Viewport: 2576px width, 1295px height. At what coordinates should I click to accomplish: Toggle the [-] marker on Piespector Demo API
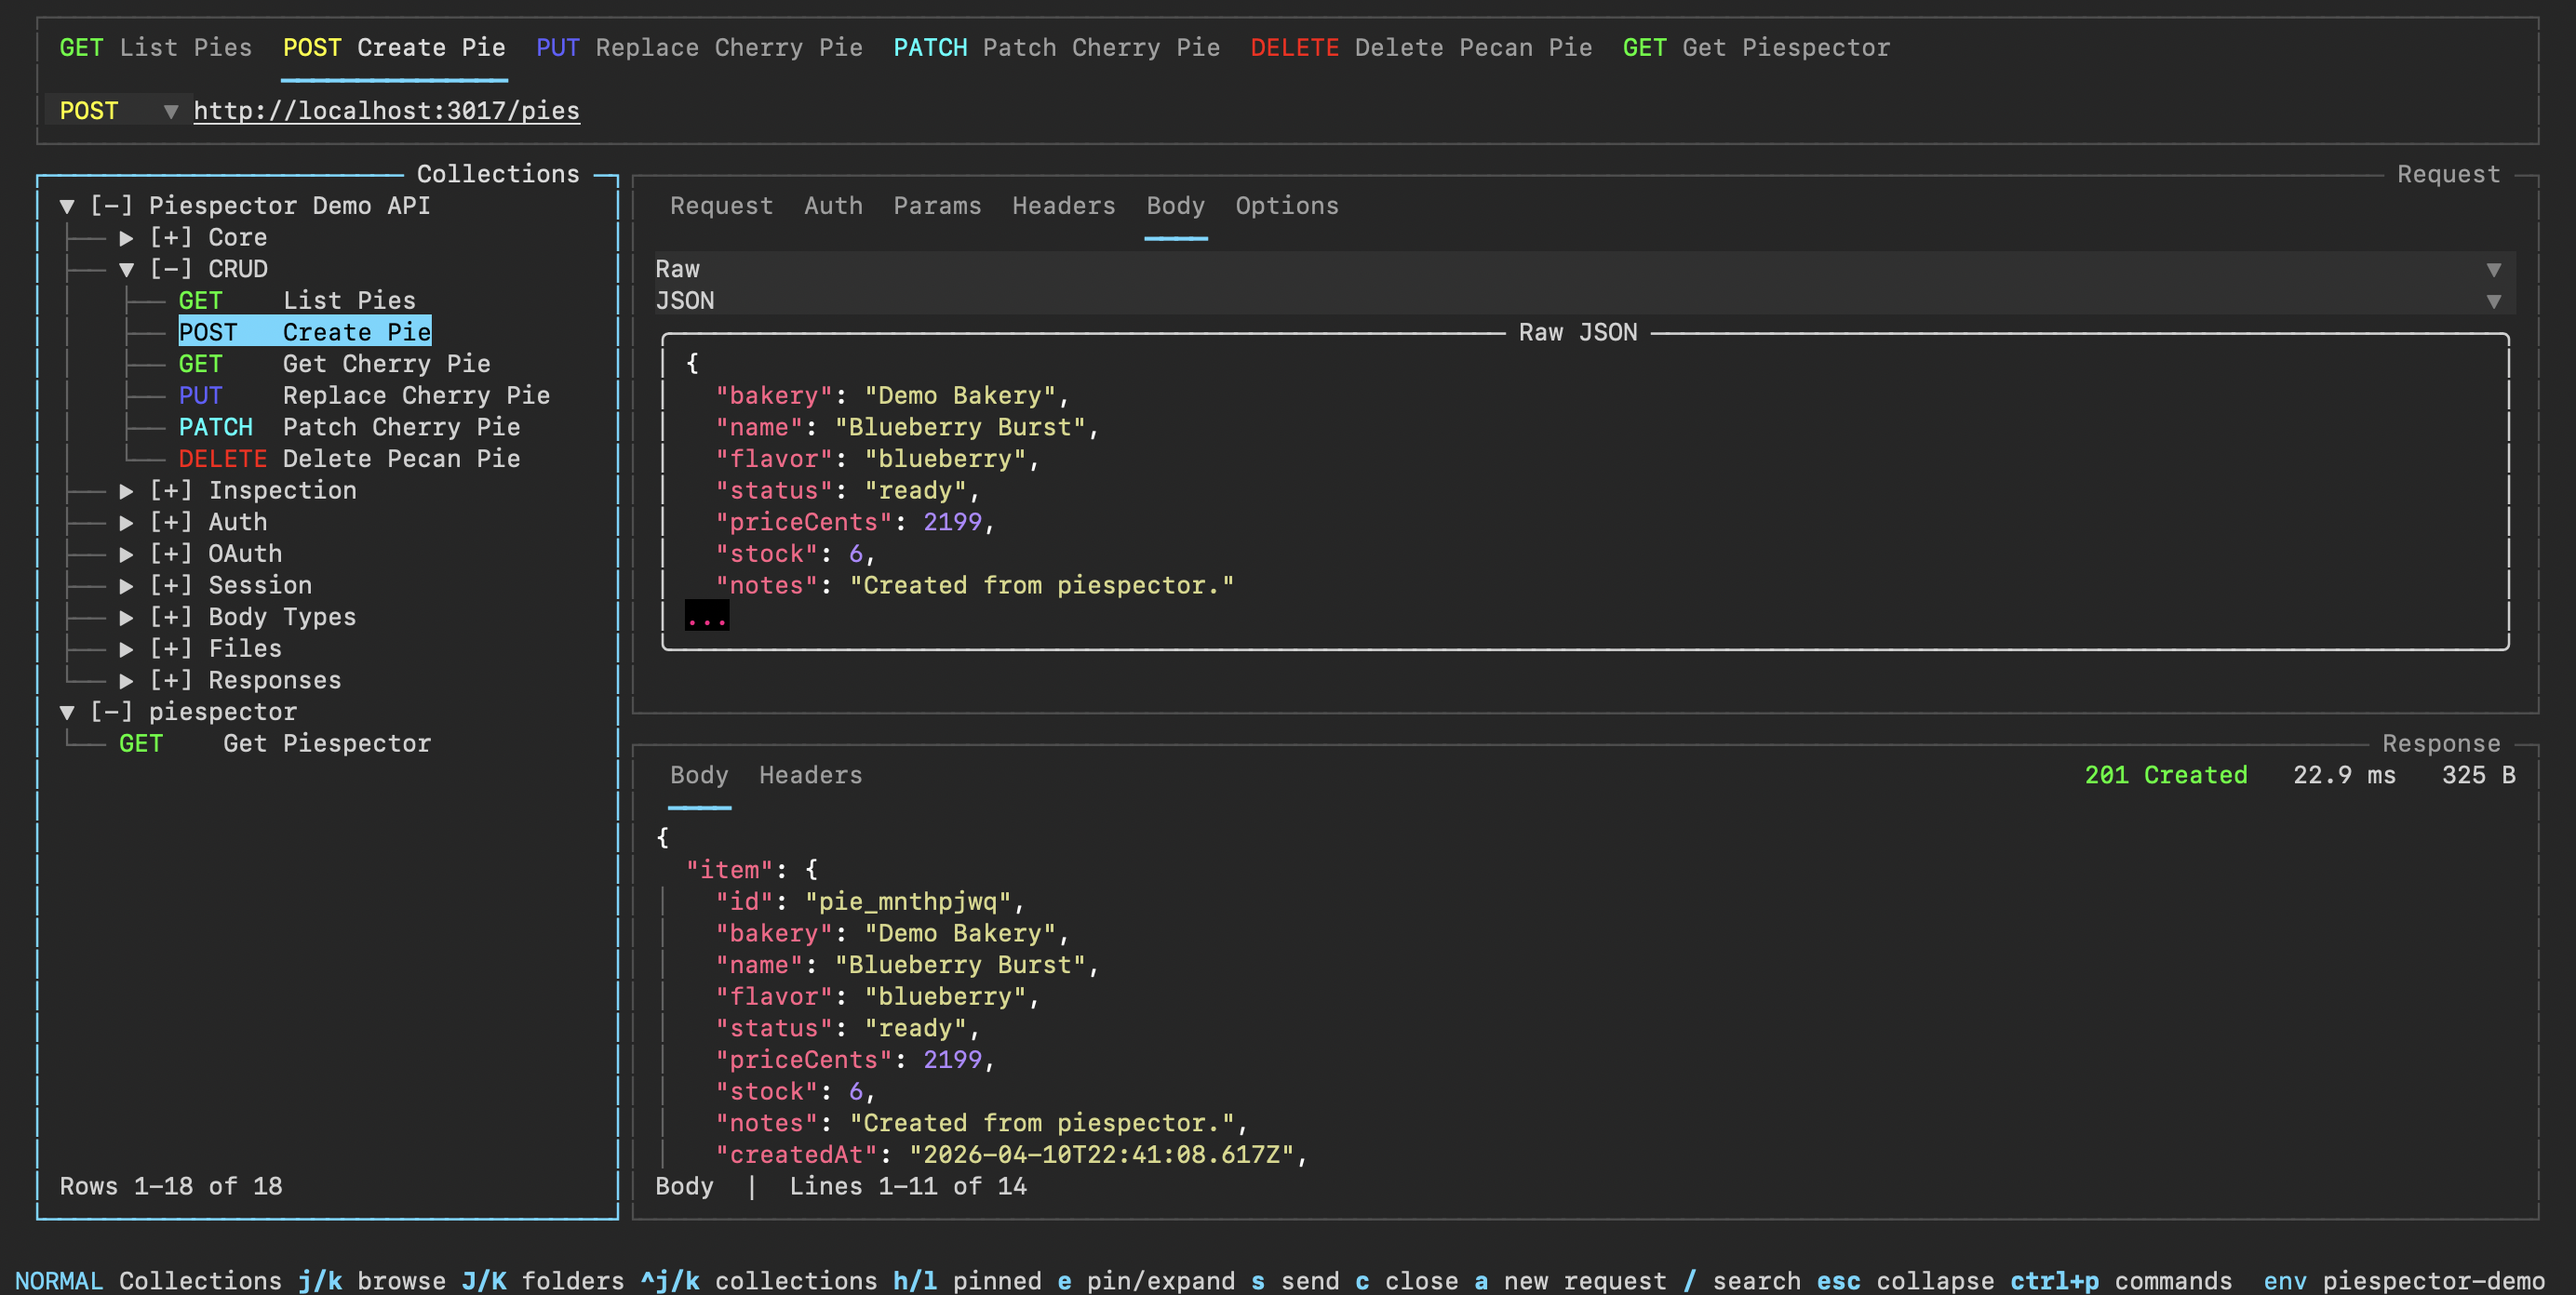click(111, 206)
